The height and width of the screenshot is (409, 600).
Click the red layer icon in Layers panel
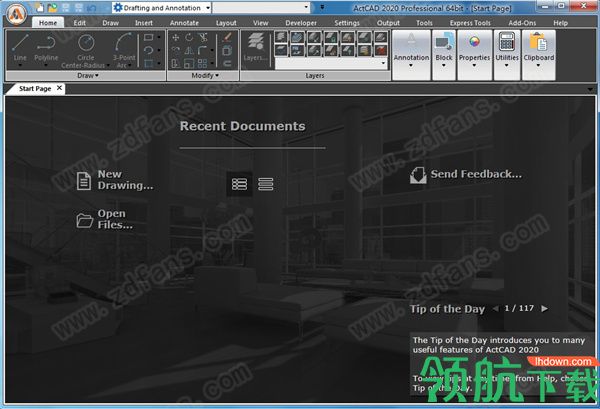point(381,50)
